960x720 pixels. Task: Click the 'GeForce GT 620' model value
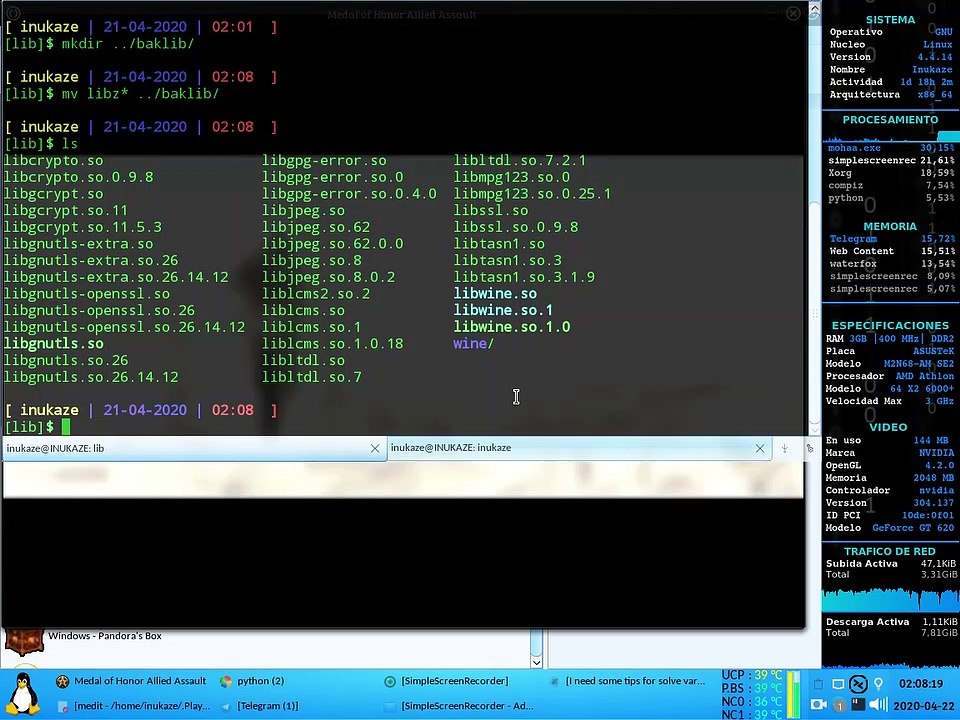(913, 528)
